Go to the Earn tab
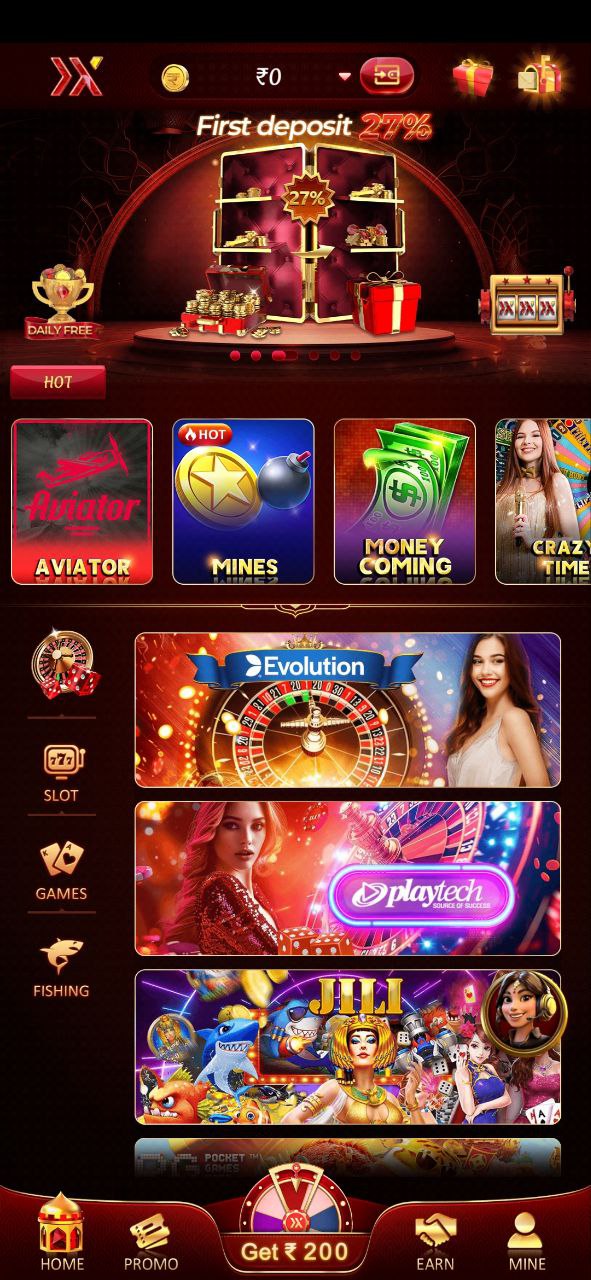Viewport: 591px width, 1280px height. [435, 1242]
